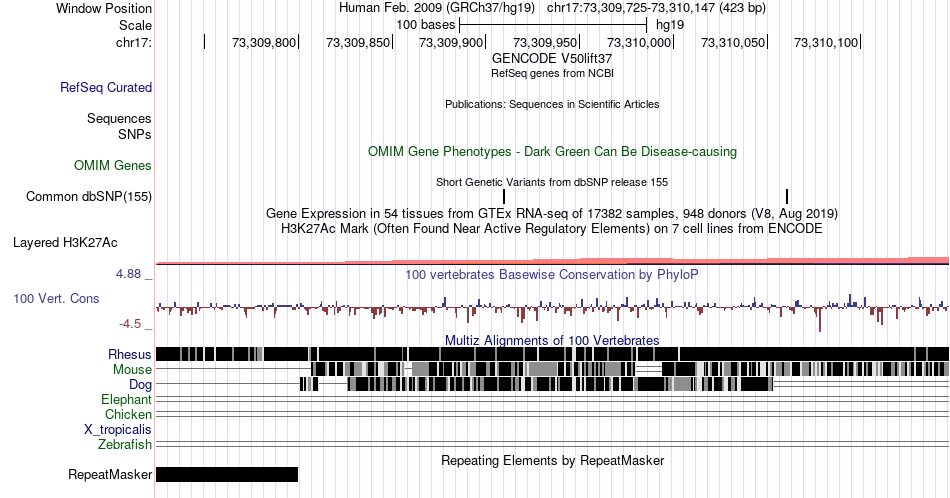Click the 4.88 PhyloP upper limit value
Image resolution: width=950 pixels, height=498 pixels.
click(x=128, y=274)
